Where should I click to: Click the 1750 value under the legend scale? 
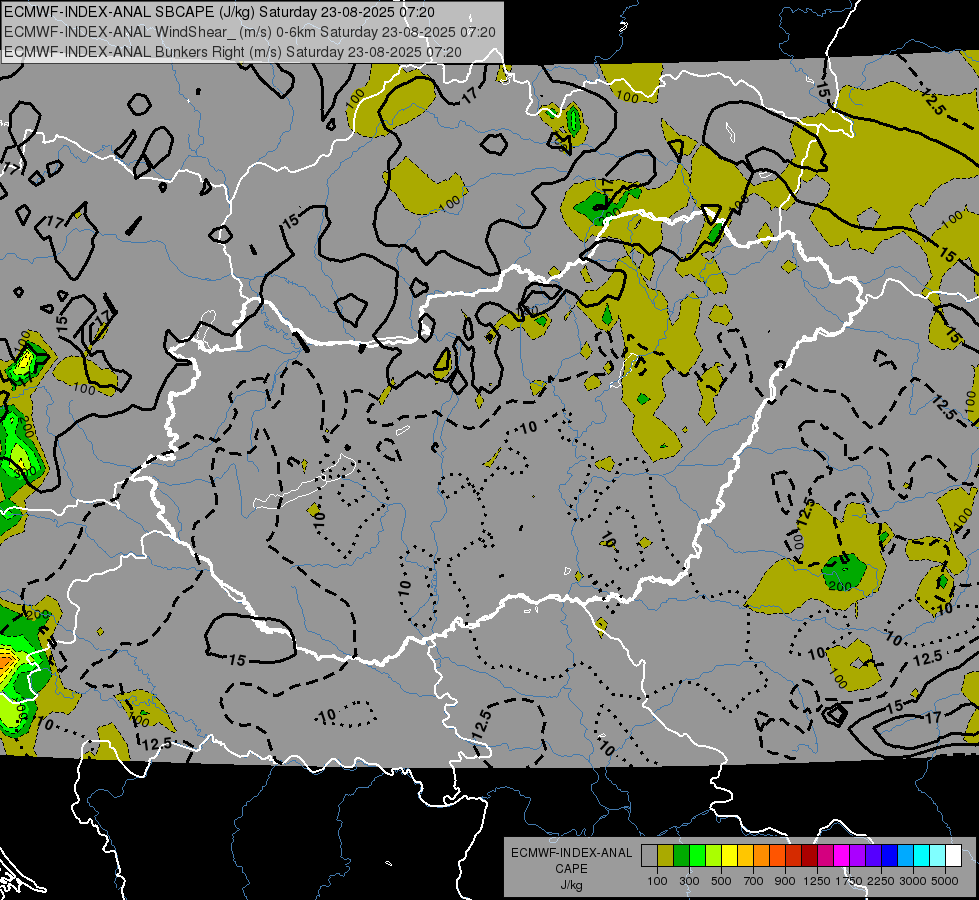click(849, 881)
